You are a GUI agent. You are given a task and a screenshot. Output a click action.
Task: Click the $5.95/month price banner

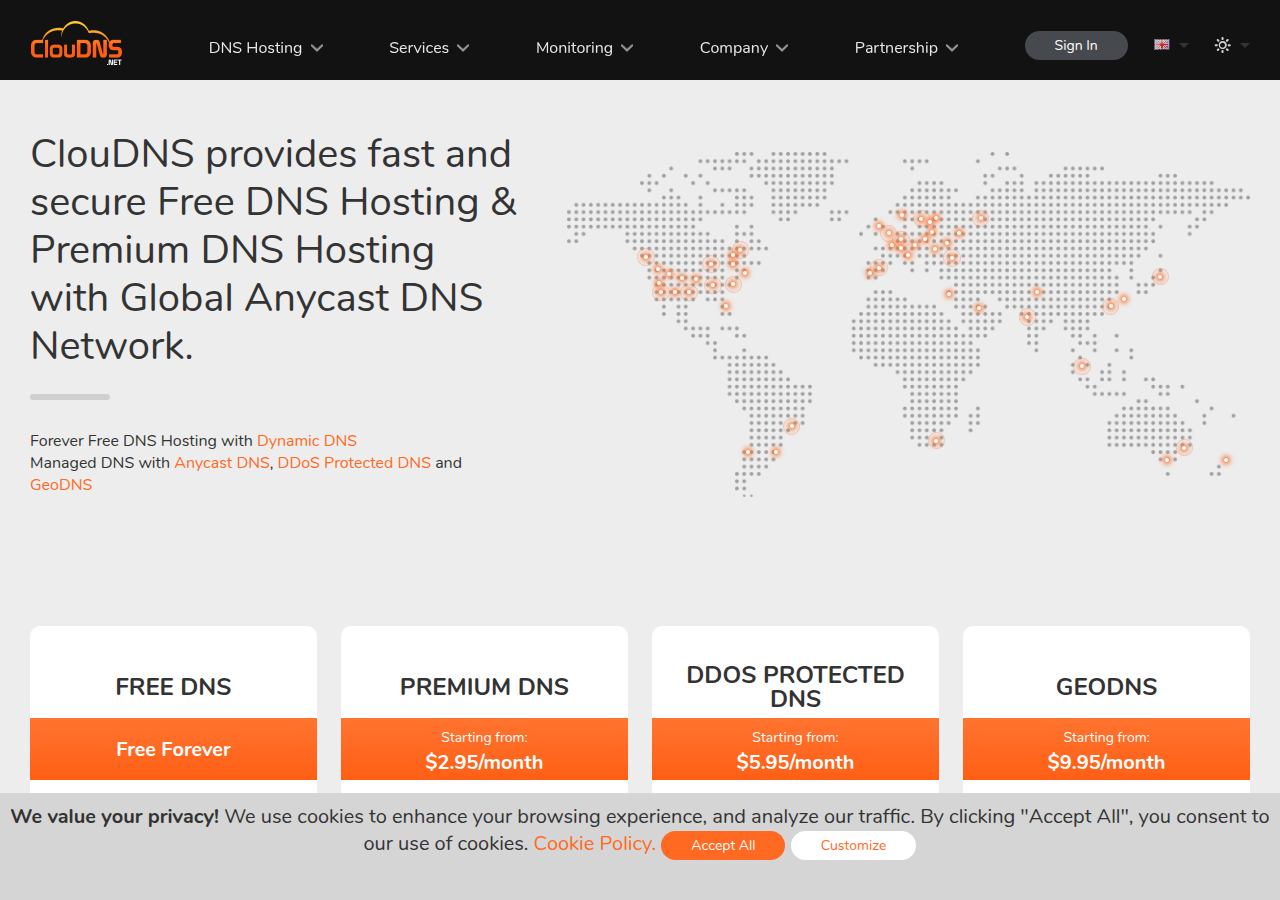tap(795, 749)
